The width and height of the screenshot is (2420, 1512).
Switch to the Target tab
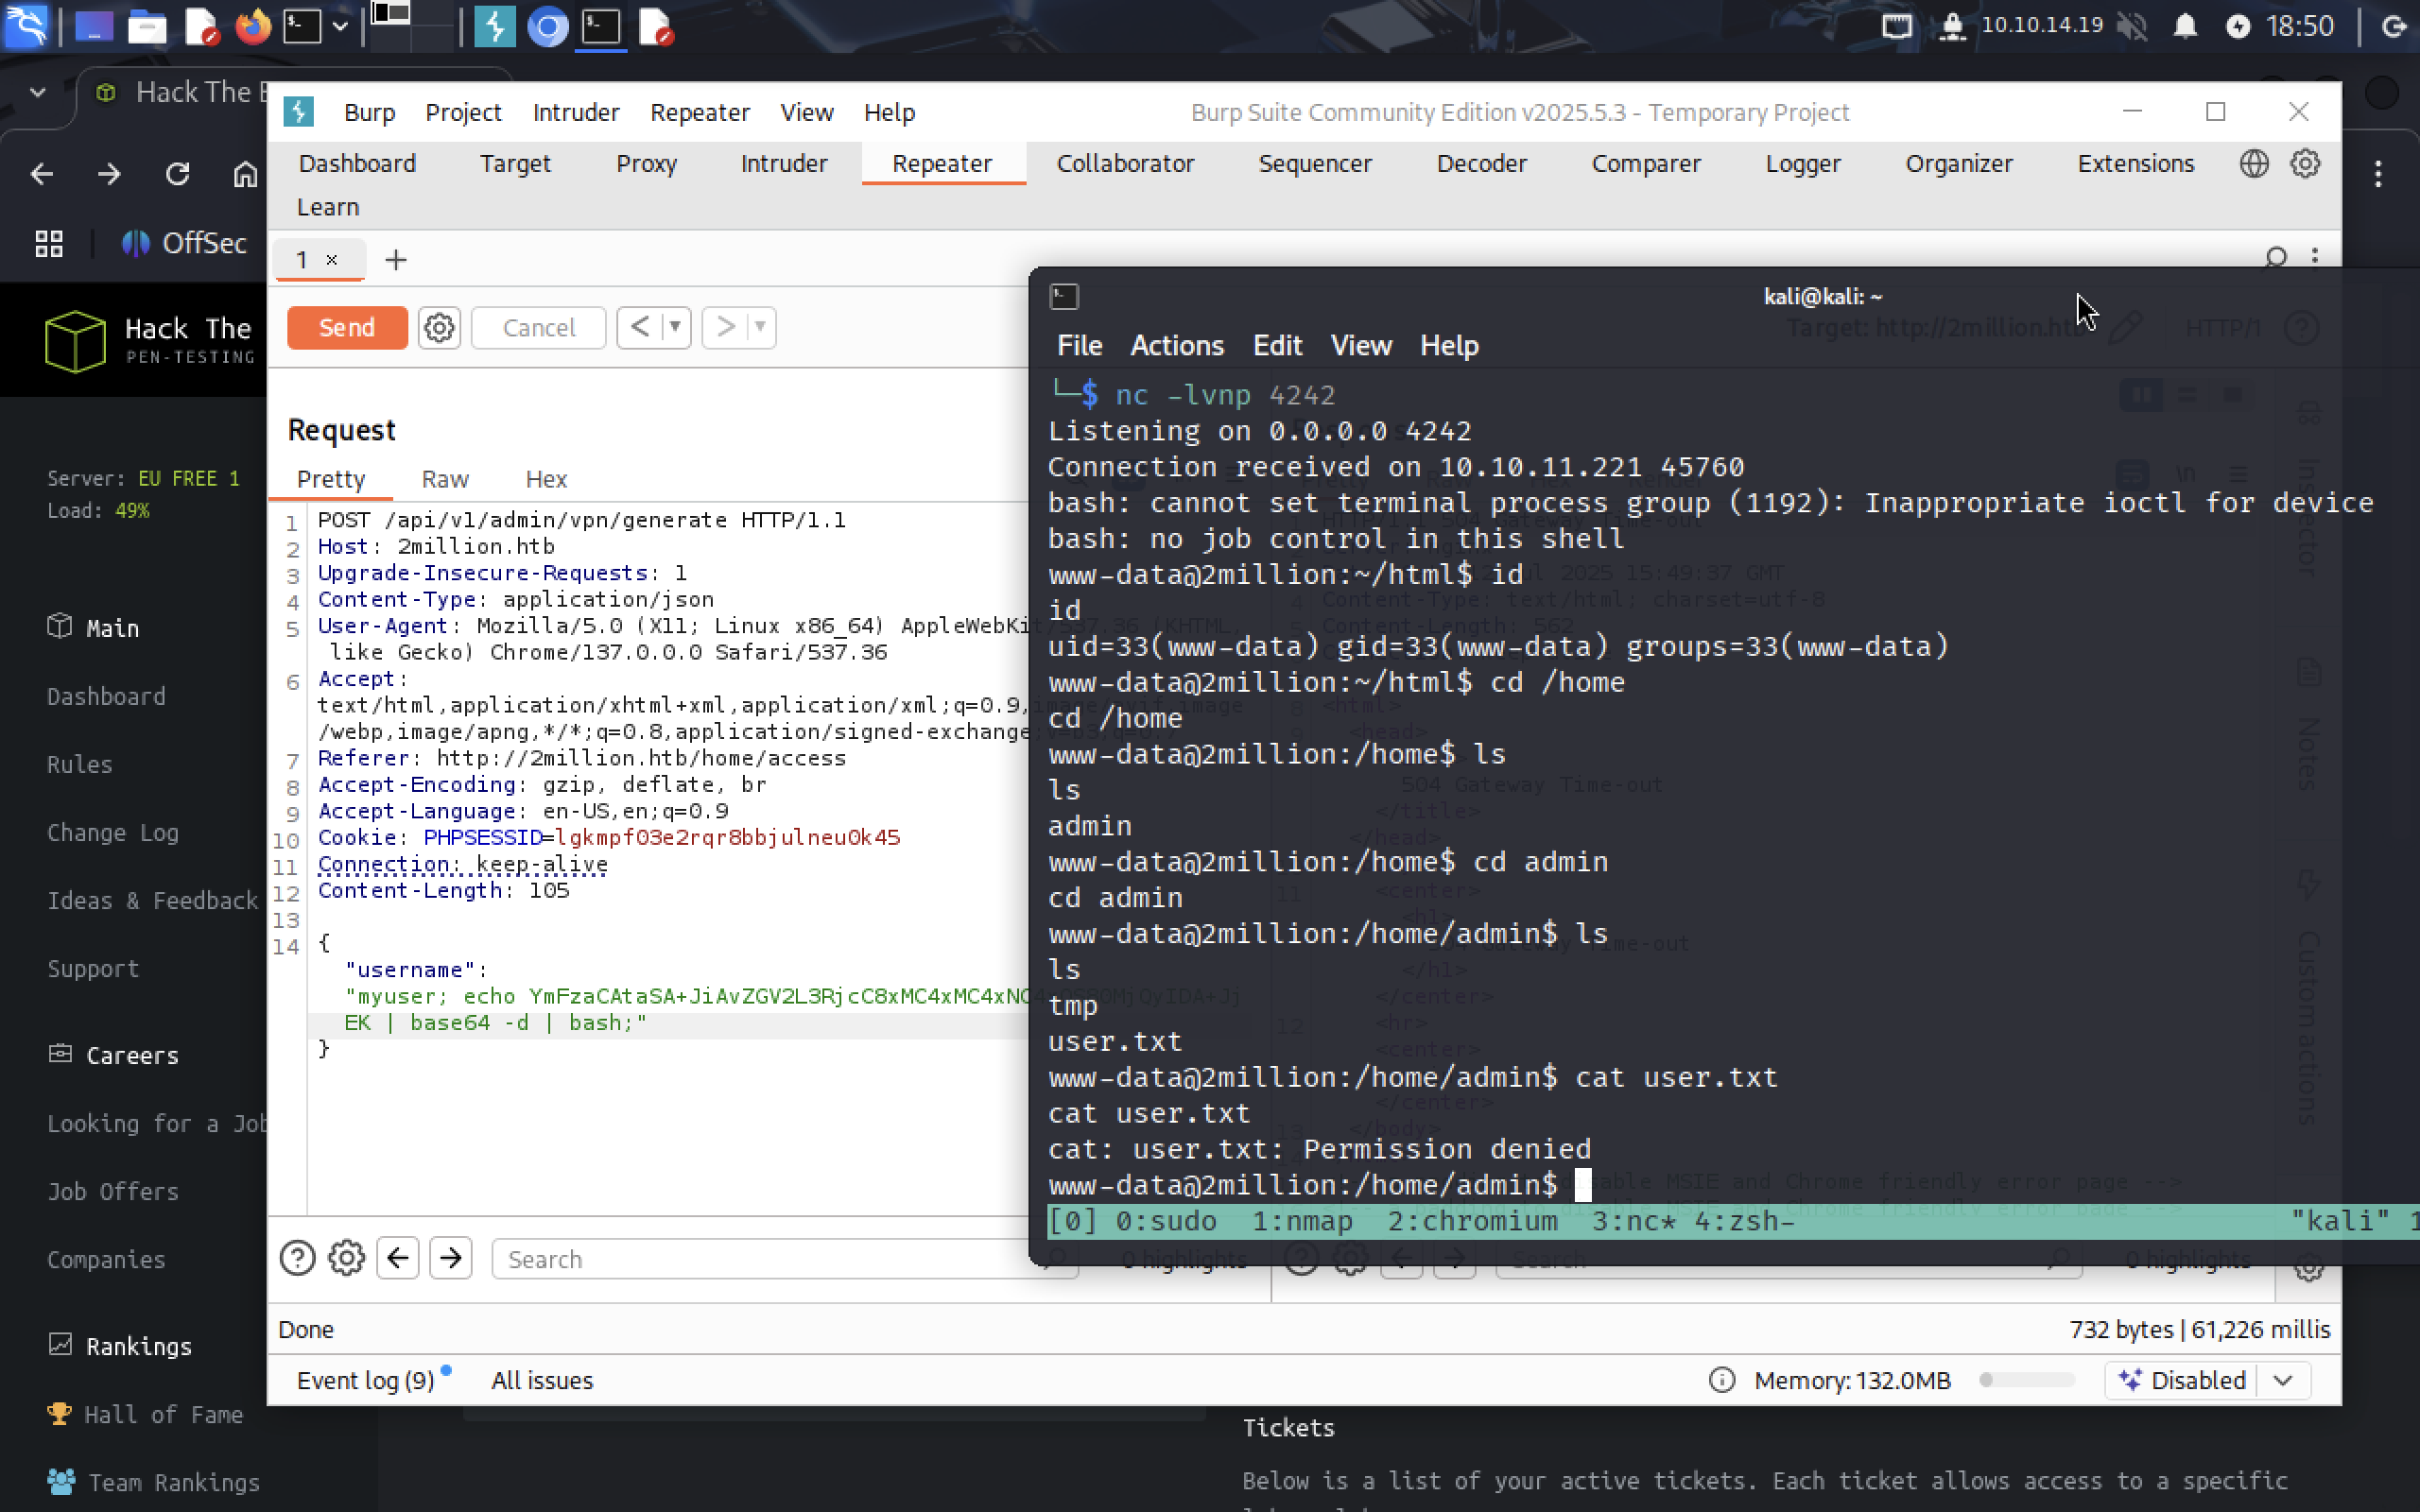pos(515,163)
